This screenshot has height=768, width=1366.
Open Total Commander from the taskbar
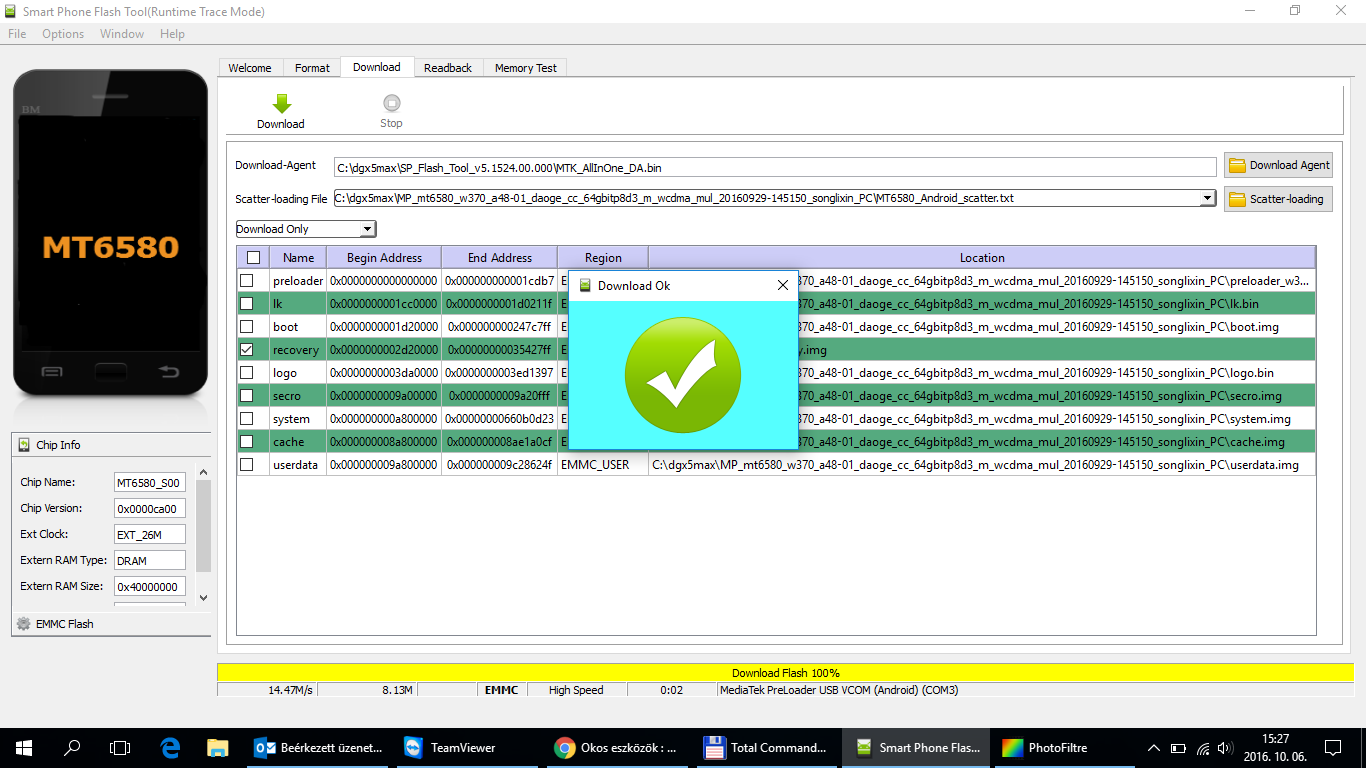(765, 747)
